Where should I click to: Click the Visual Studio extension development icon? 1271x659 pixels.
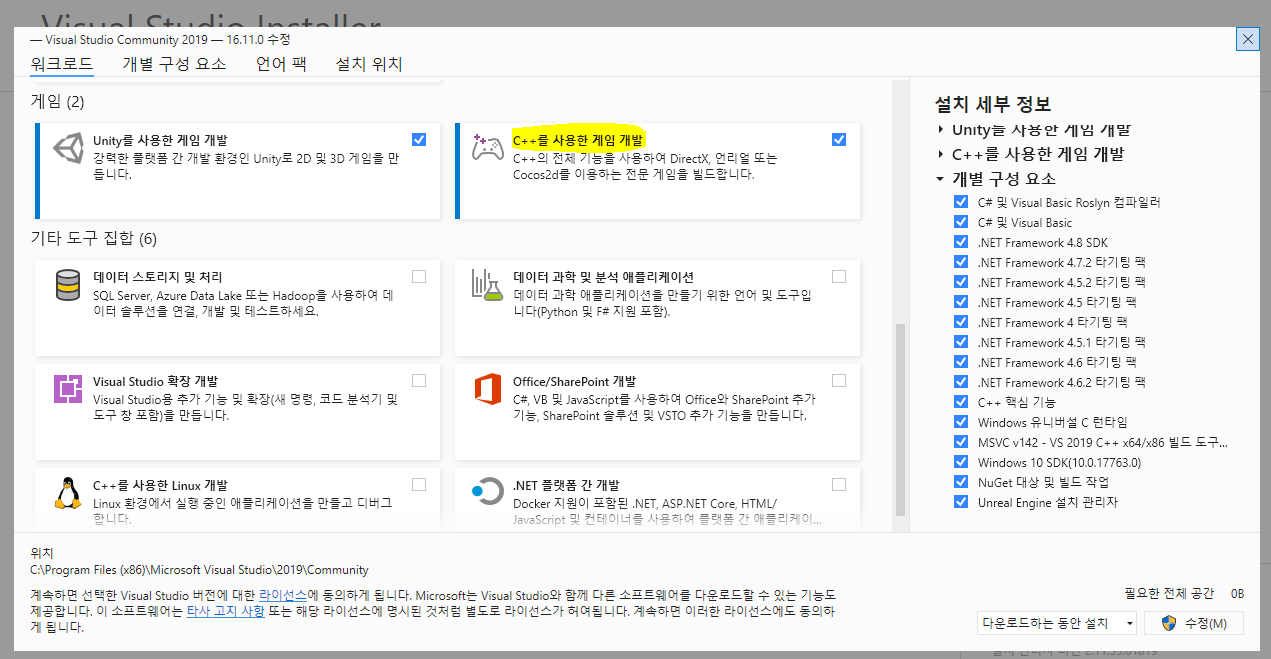68,389
